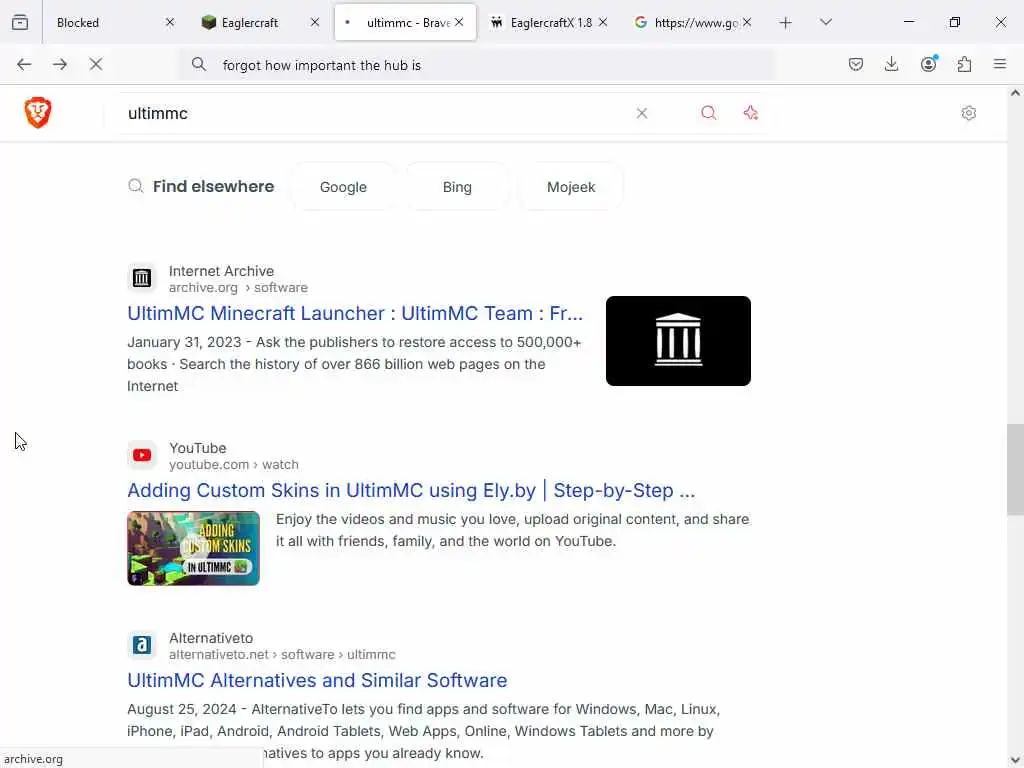The height and width of the screenshot is (768, 1024).
Task: Submit search with magnifier icon
Action: pyautogui.click(x=709, y=113)
